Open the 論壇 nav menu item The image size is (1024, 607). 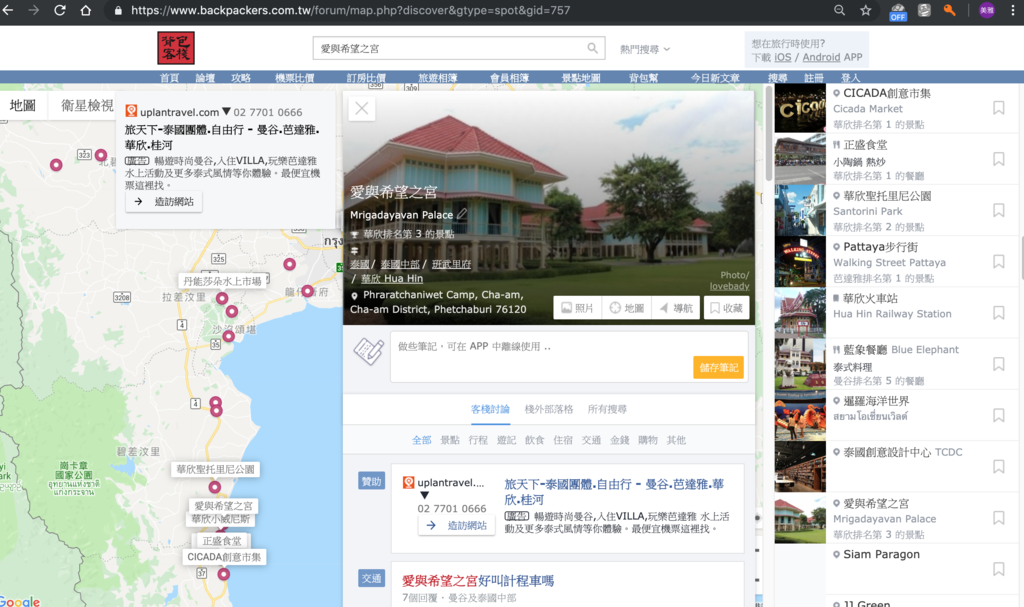(x=205, y=78)
